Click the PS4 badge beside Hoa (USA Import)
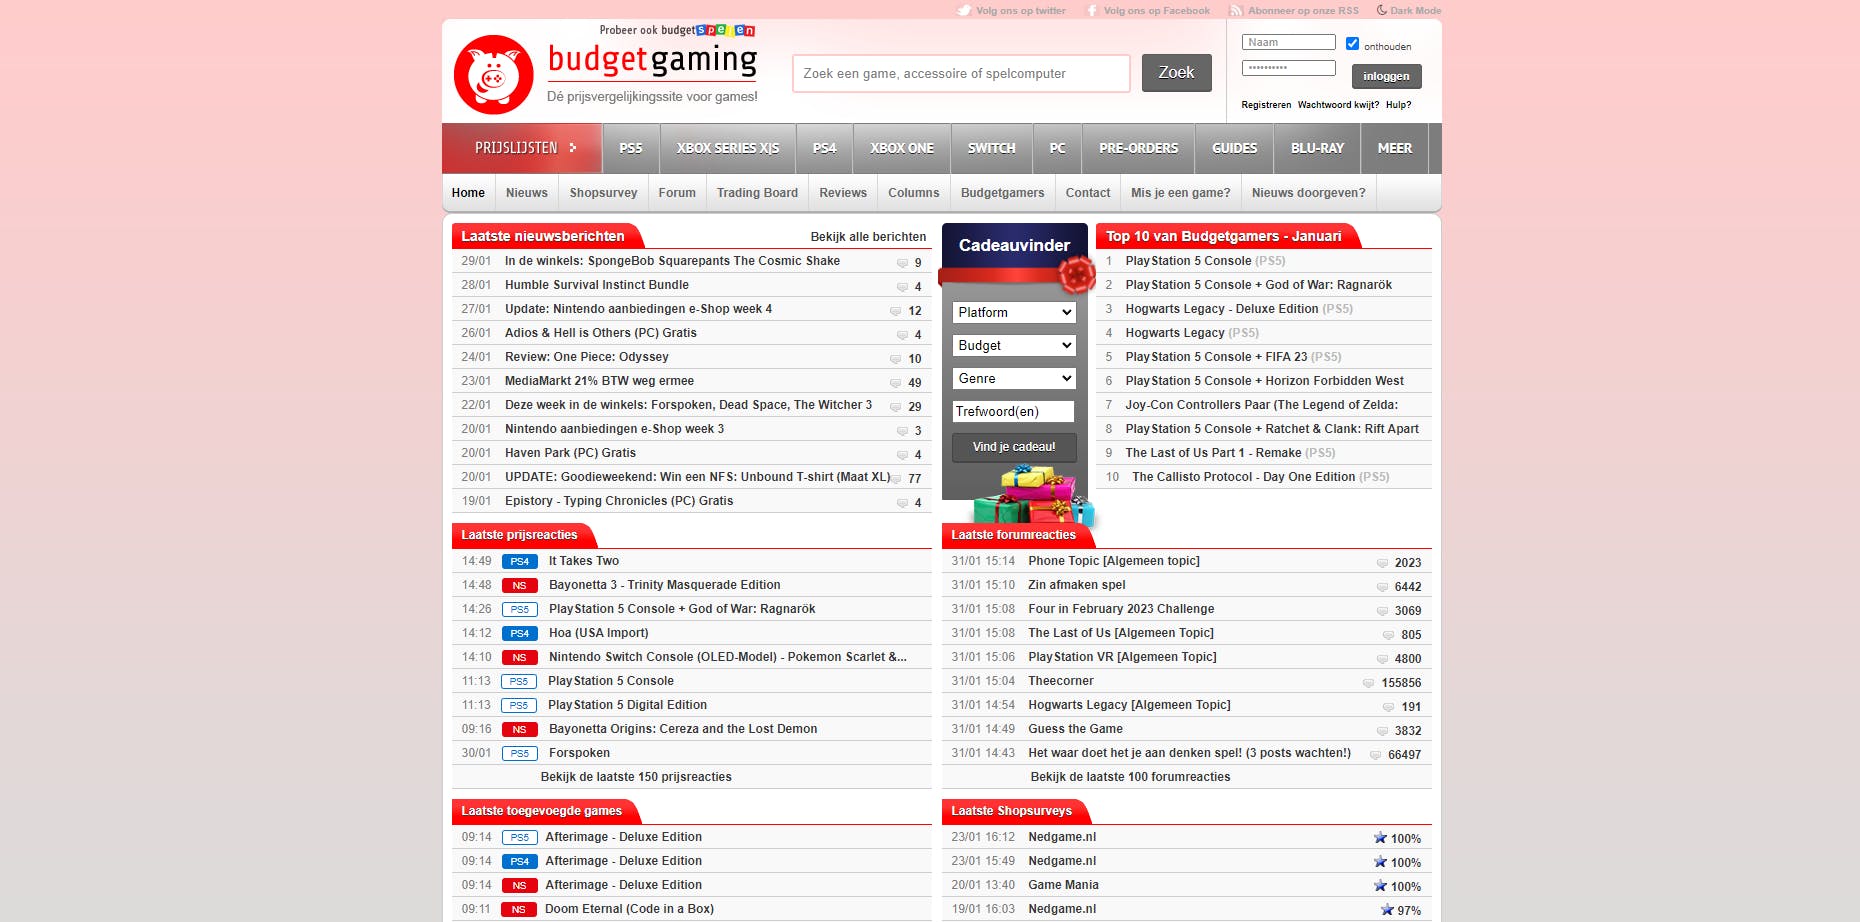This screenshot has width=1860, height=922. coord(519,634)
